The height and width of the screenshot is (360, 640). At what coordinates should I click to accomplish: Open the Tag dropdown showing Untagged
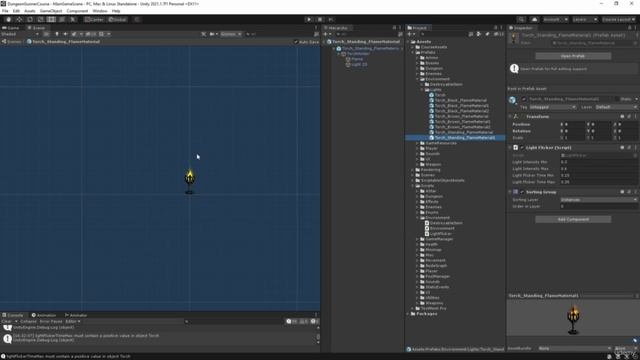coord(553,107)
